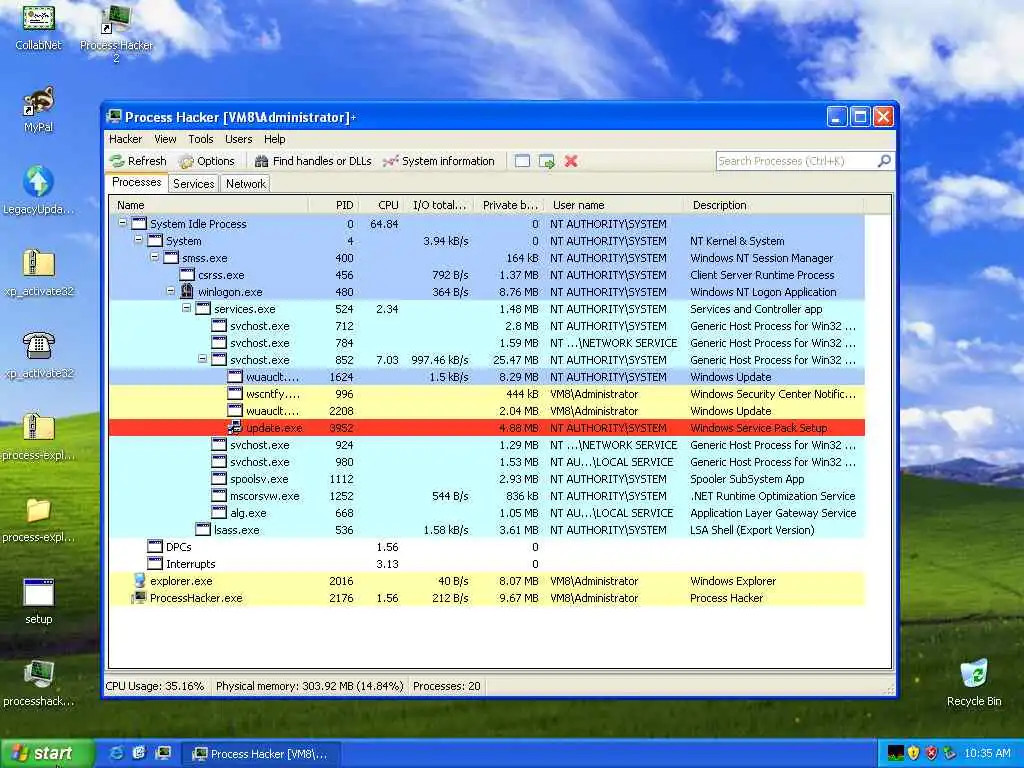The image size is (1024, 768).
Task: Collapse the smss.exe tree node
Action: pyautogui.click(x=155, y=257)
